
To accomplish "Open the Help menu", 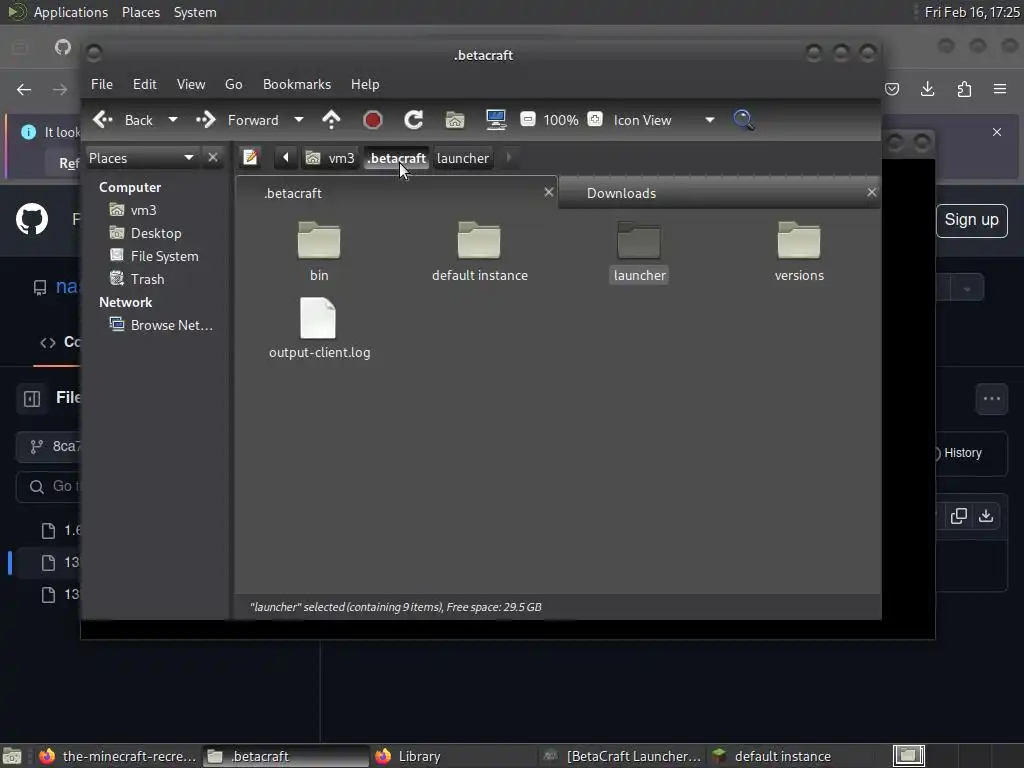I will (x=364, y=84).
